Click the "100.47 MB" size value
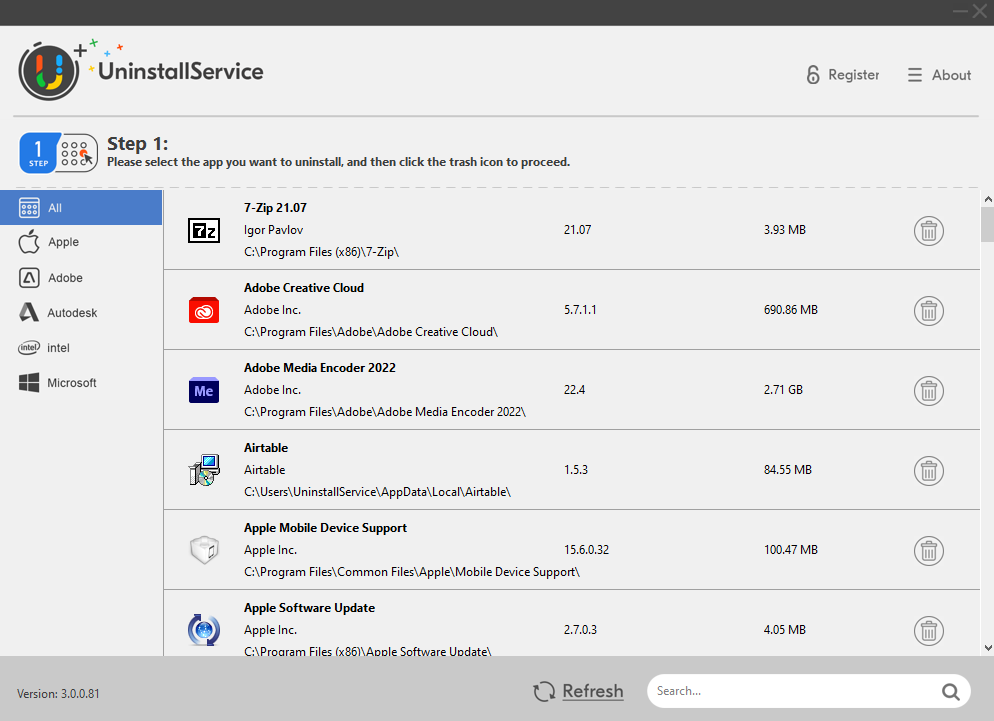This screenshot has height=721, width=994. coord(791,549)
